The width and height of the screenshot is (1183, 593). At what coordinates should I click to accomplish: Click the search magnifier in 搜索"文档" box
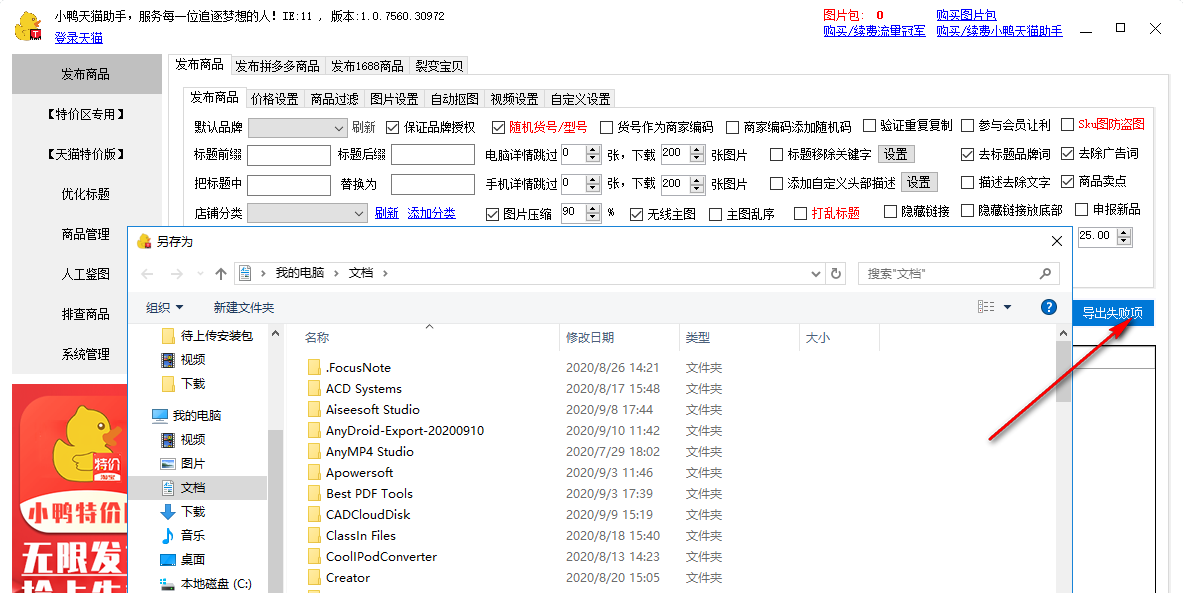(1045, 273)
